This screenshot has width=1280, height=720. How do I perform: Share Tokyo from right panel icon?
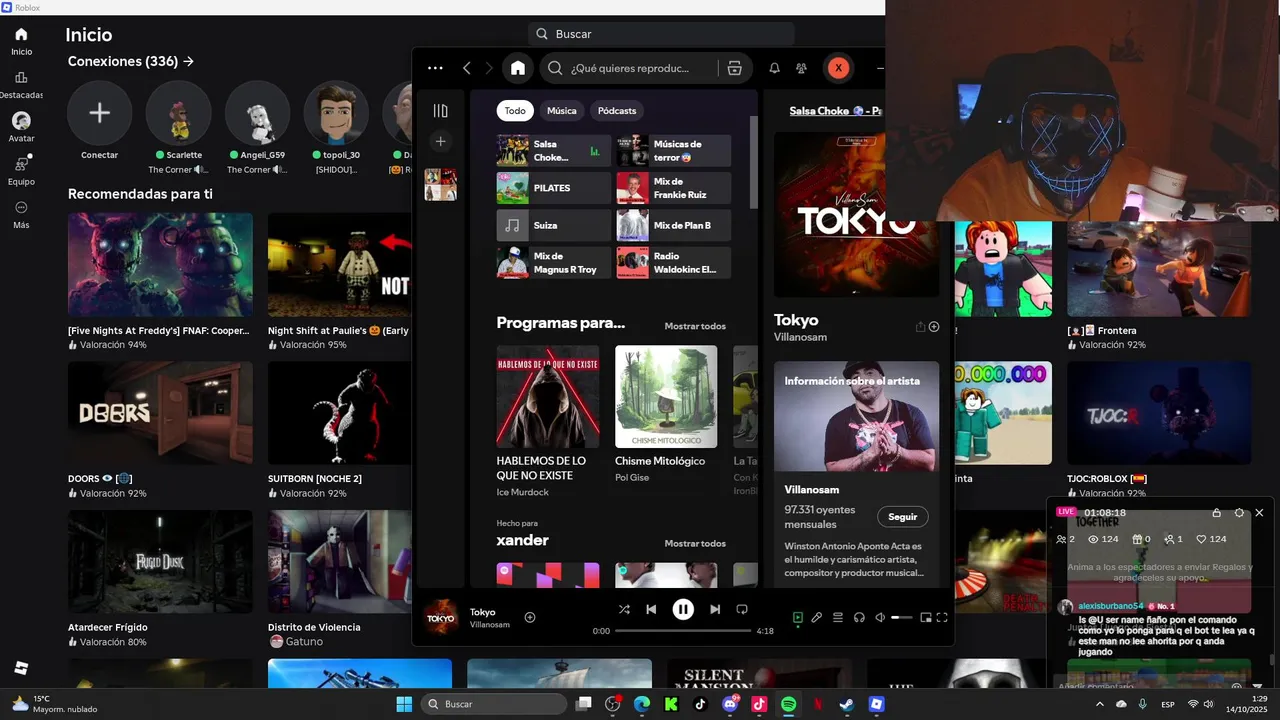point(920,327)
